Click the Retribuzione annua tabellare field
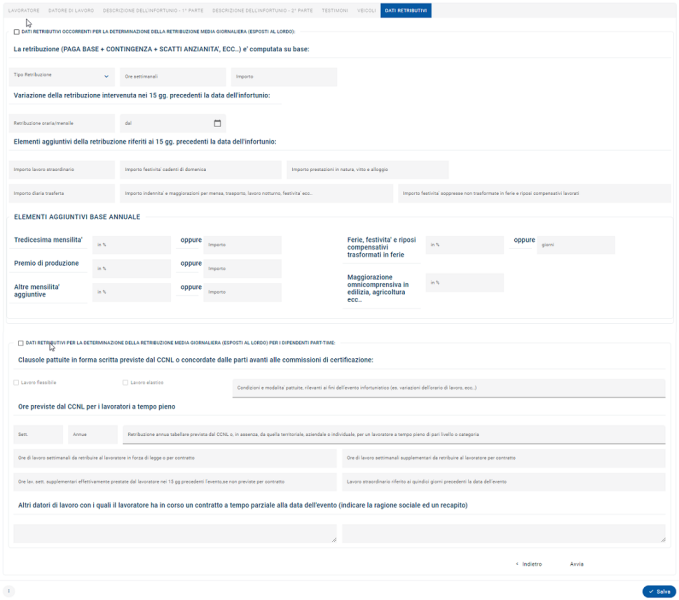Viewport: 679px width, 600px height. [x=394, y=435]
